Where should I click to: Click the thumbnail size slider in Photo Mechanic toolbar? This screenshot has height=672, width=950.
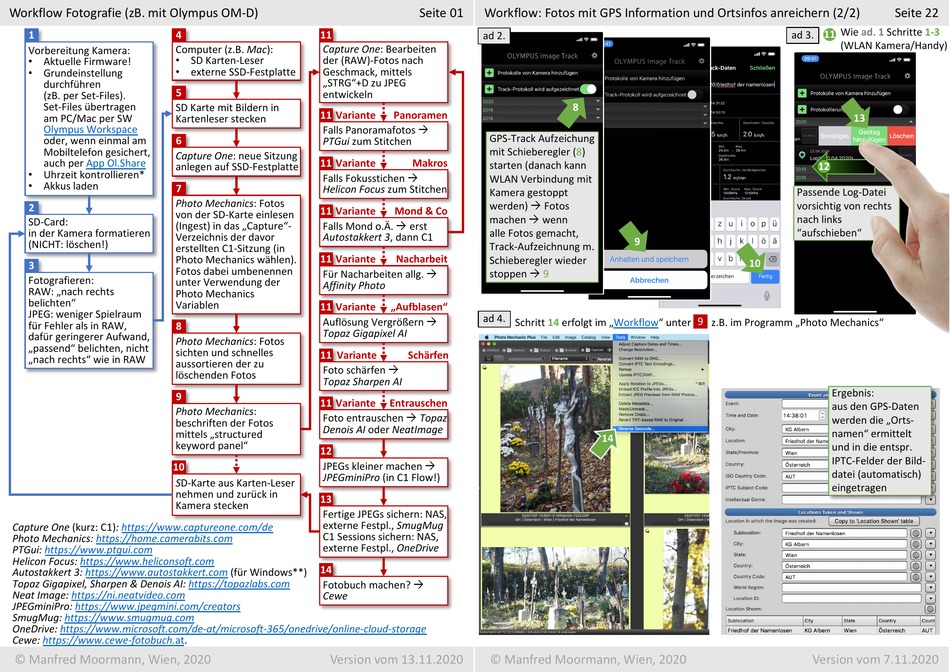point(525,359)
